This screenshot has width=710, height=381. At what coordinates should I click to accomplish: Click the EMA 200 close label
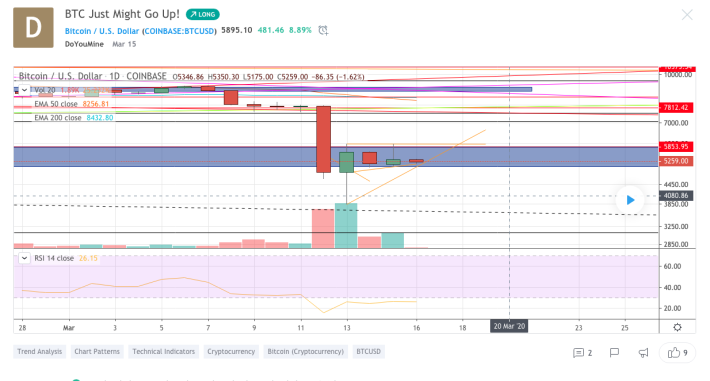(58, 118)
